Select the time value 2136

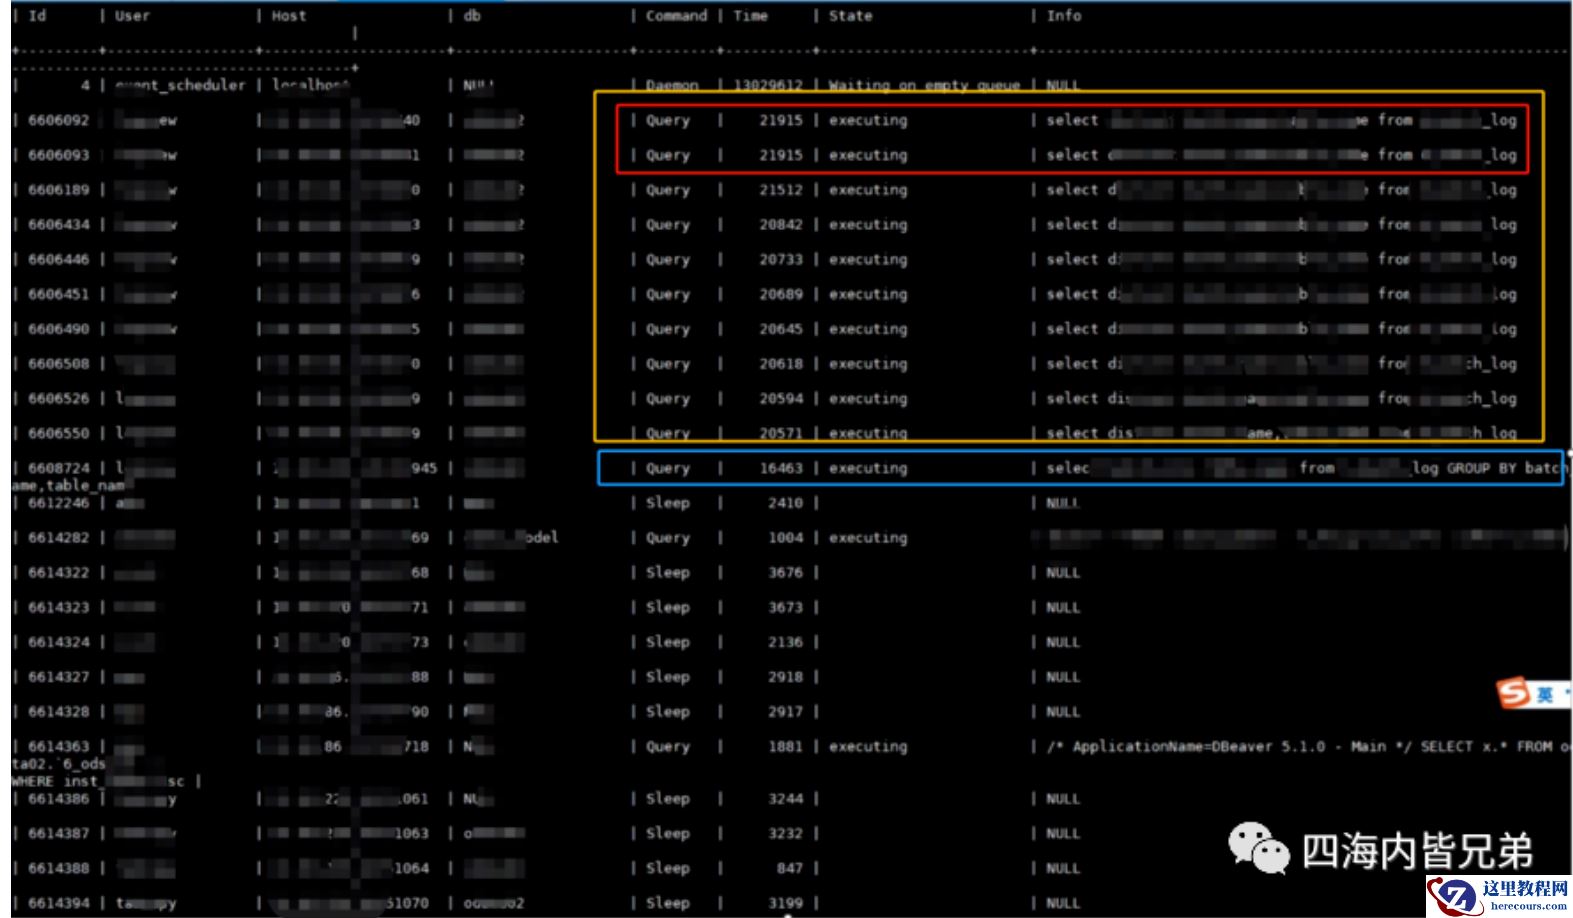click(x=785, y=642)
